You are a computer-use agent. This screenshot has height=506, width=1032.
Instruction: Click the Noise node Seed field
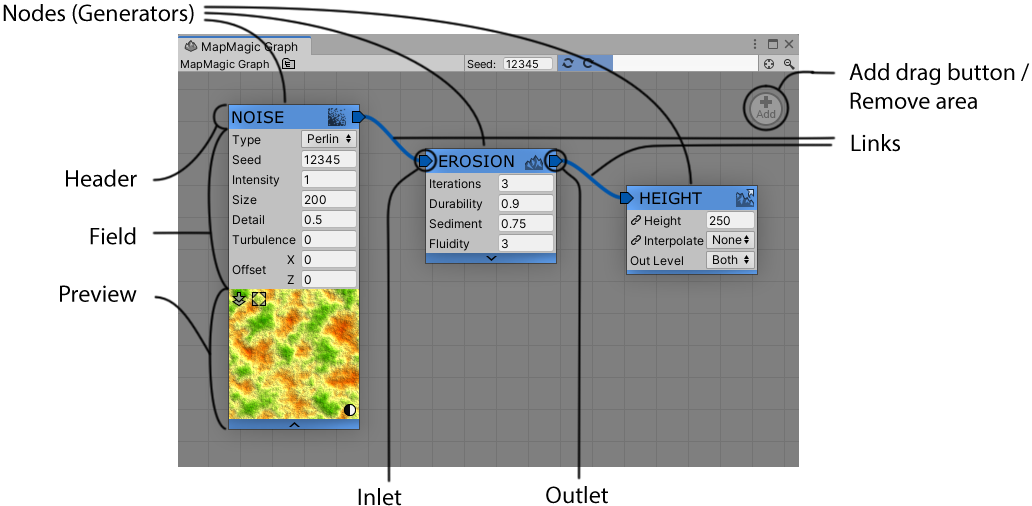coord(329,159)
